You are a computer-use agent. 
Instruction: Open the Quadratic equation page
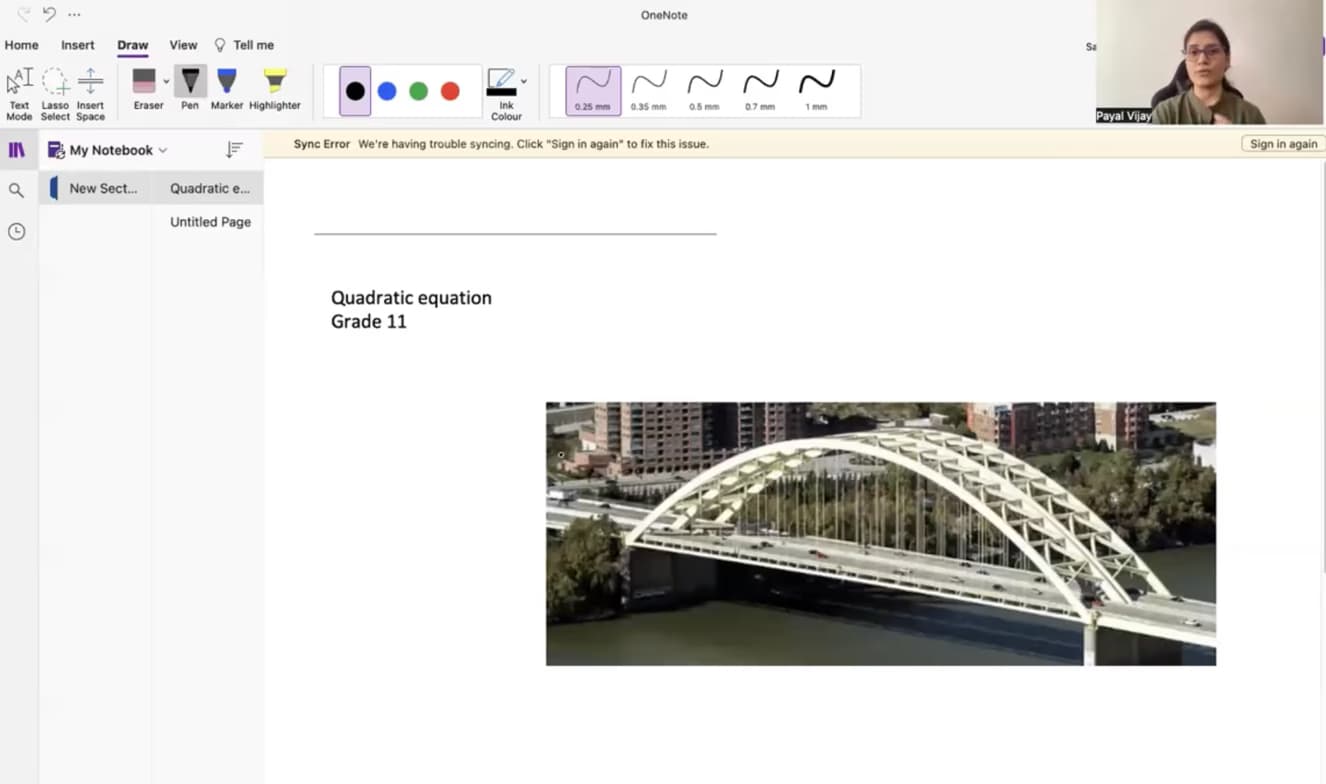coord(209,188)
